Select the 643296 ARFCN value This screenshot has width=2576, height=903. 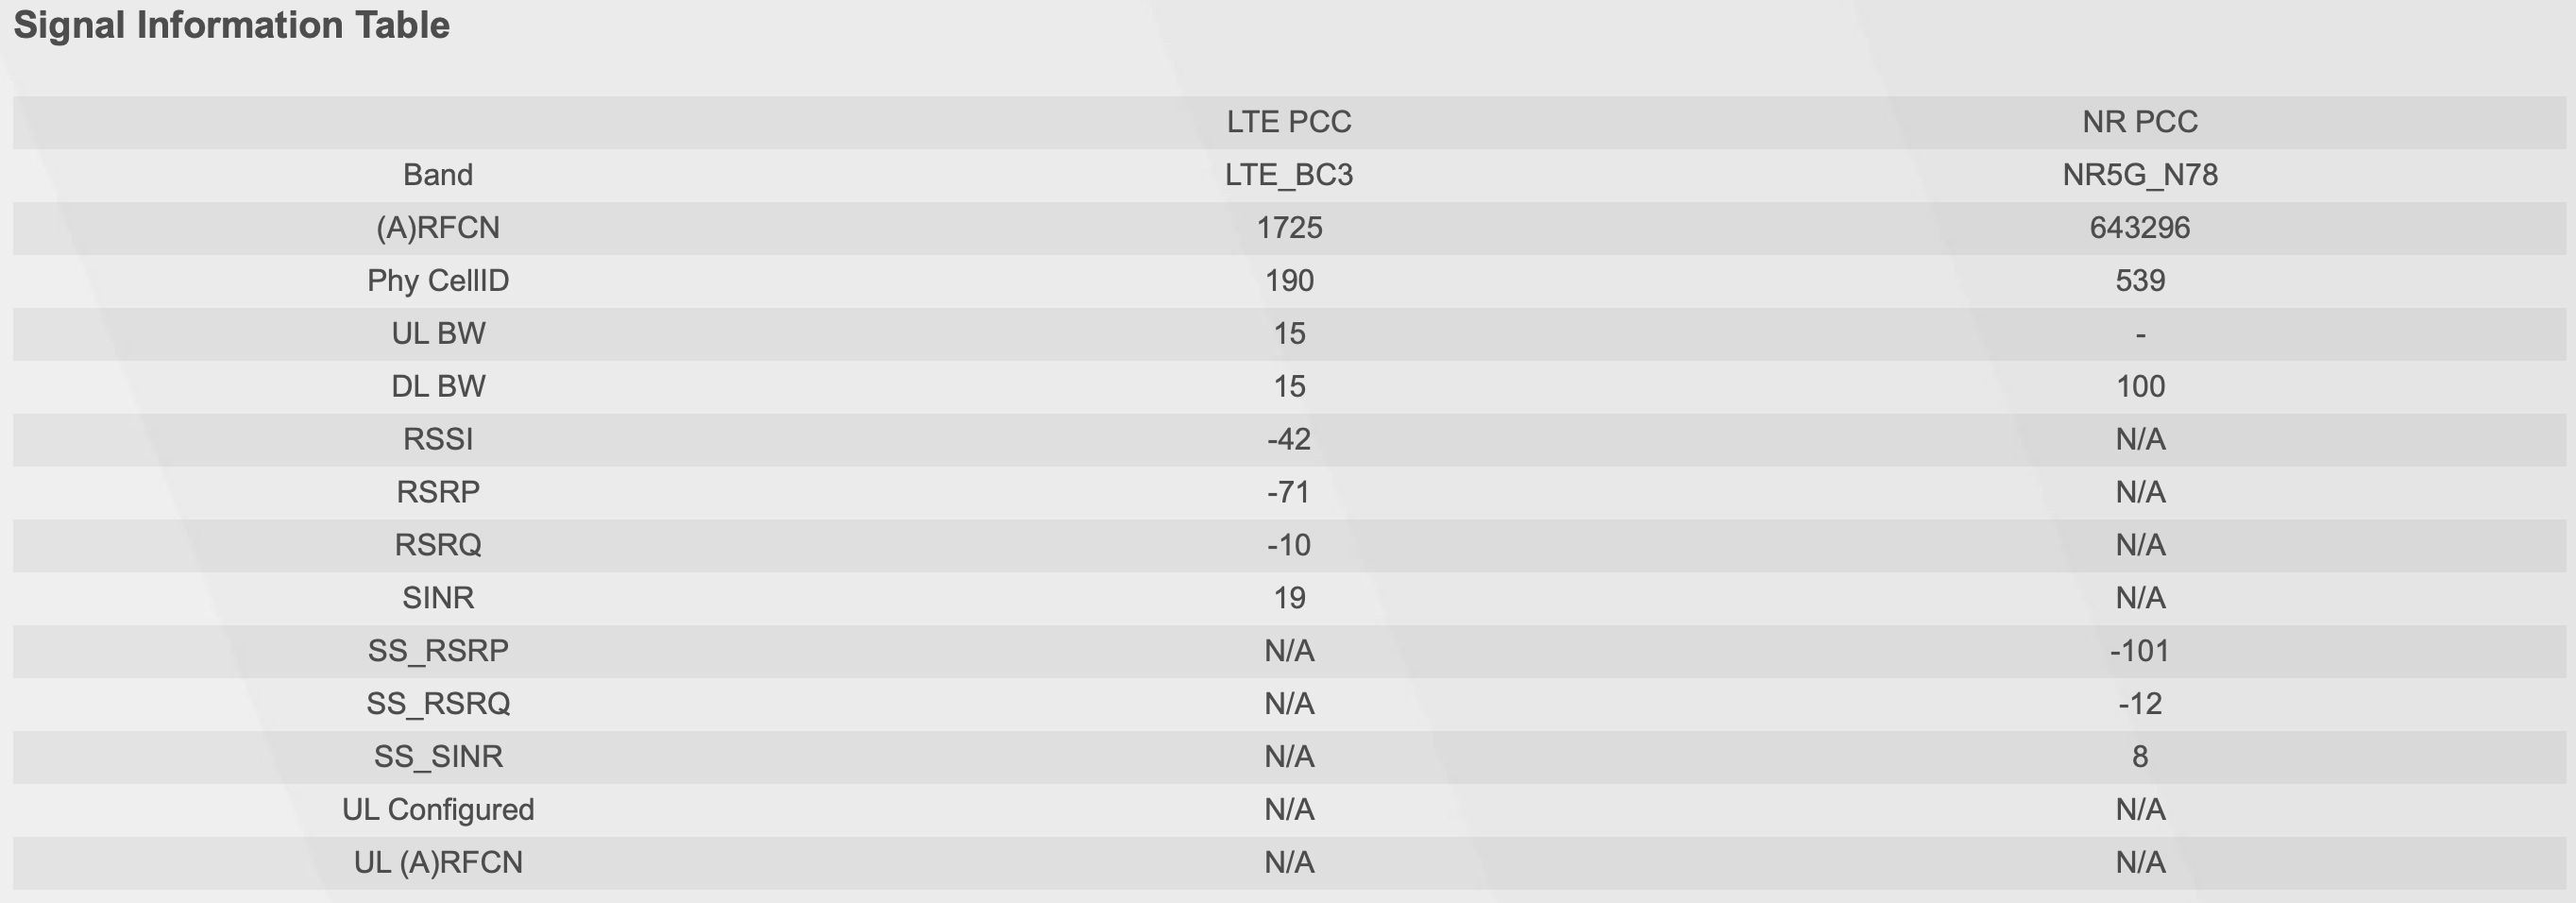[x=2140, y=228]
